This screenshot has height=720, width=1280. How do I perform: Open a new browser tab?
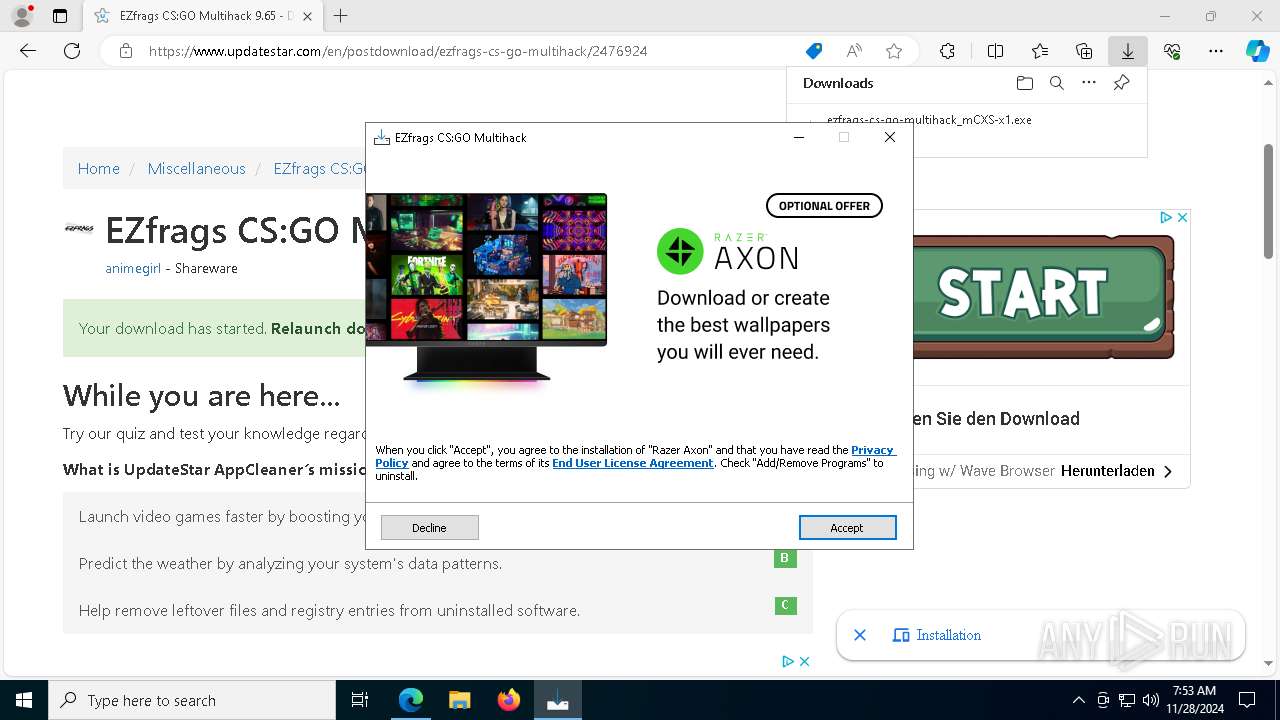[x=341, y=16]
